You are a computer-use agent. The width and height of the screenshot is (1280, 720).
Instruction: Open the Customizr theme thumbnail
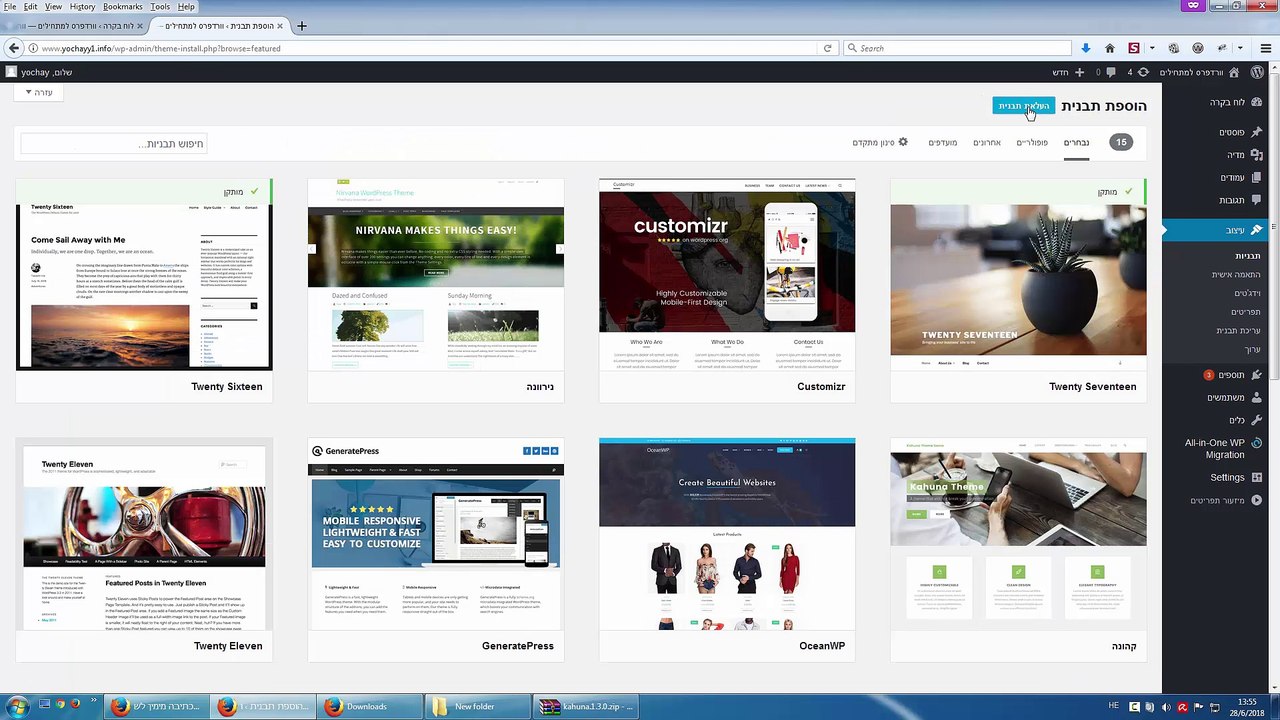coord(727,275)
